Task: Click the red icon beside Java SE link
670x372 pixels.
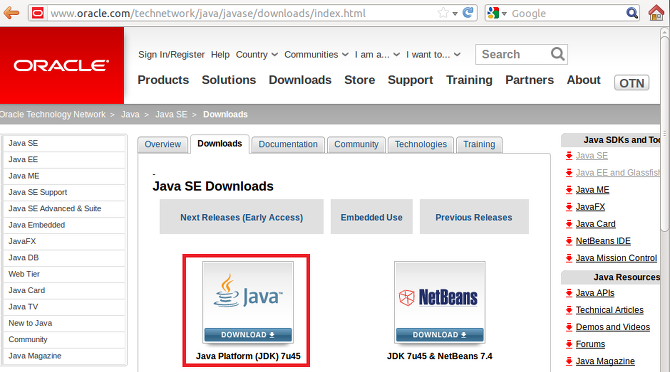Action: pos(569,155)
